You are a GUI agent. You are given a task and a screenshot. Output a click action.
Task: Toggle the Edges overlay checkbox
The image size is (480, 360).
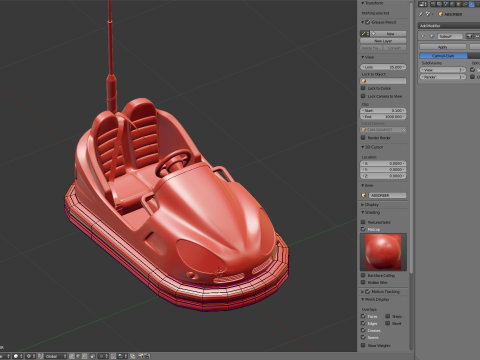coord(363,323)
